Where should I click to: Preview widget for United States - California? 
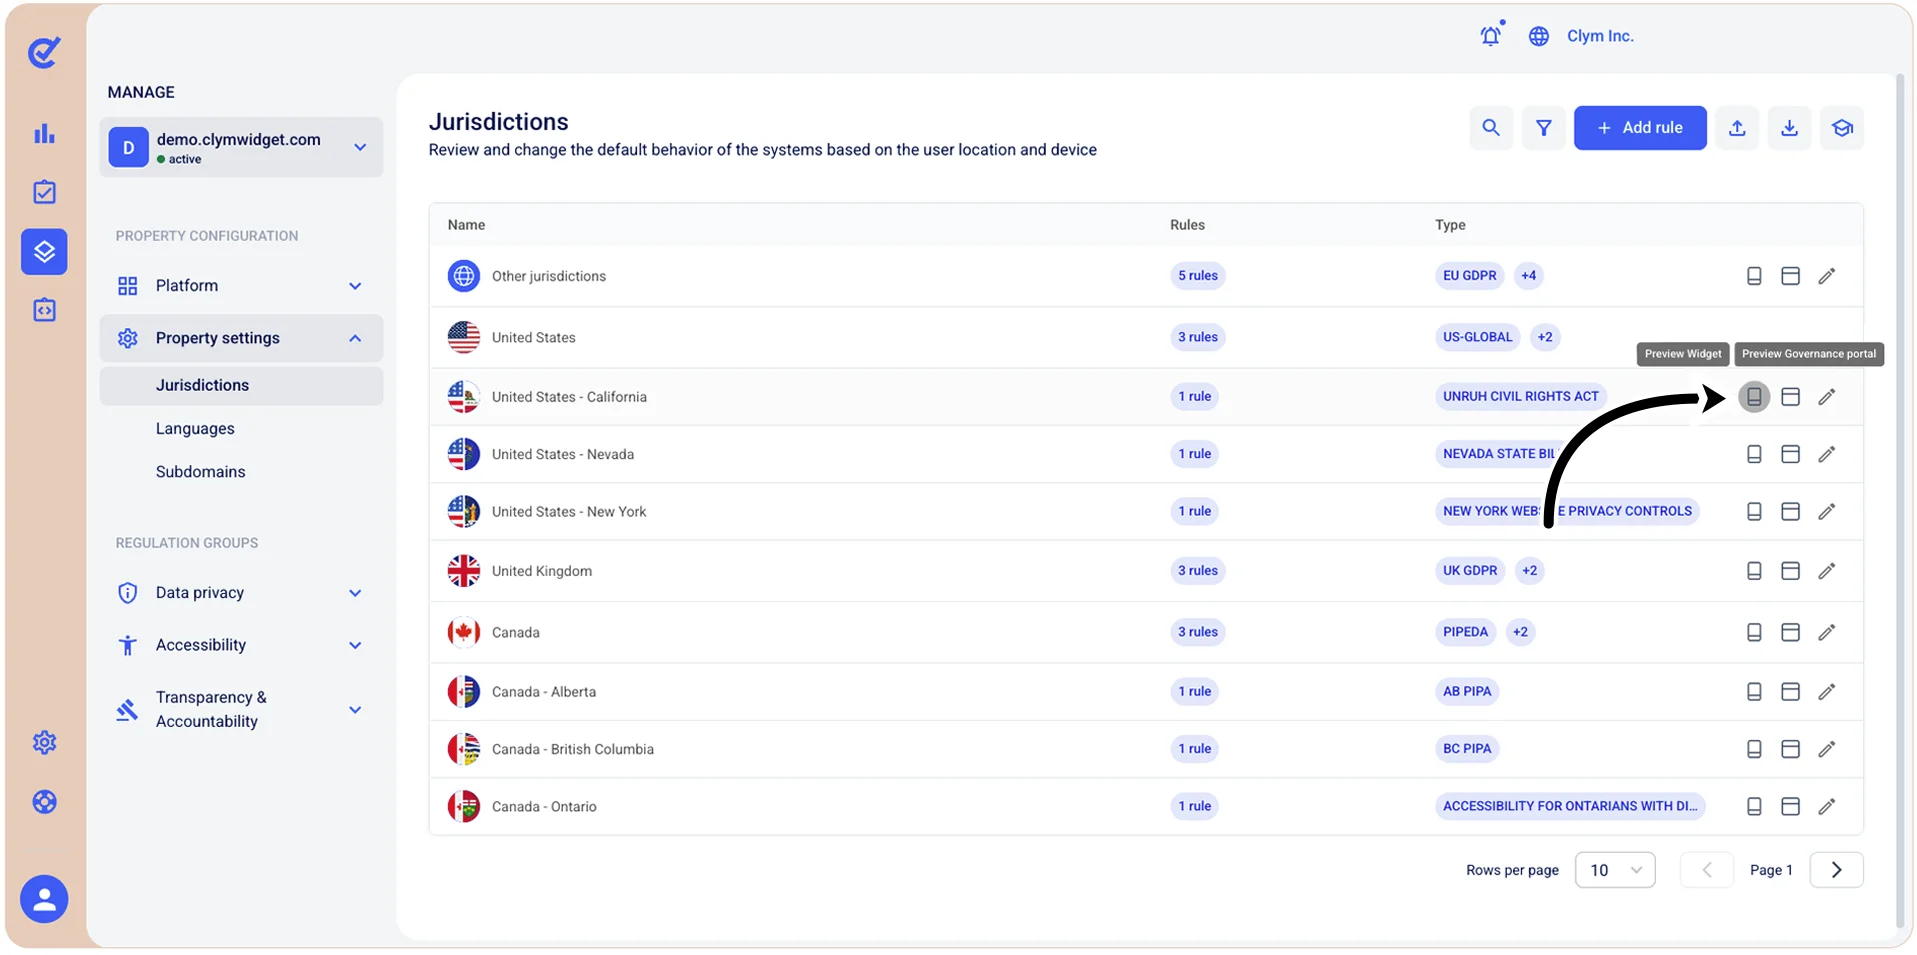[x=1754, y=397]
